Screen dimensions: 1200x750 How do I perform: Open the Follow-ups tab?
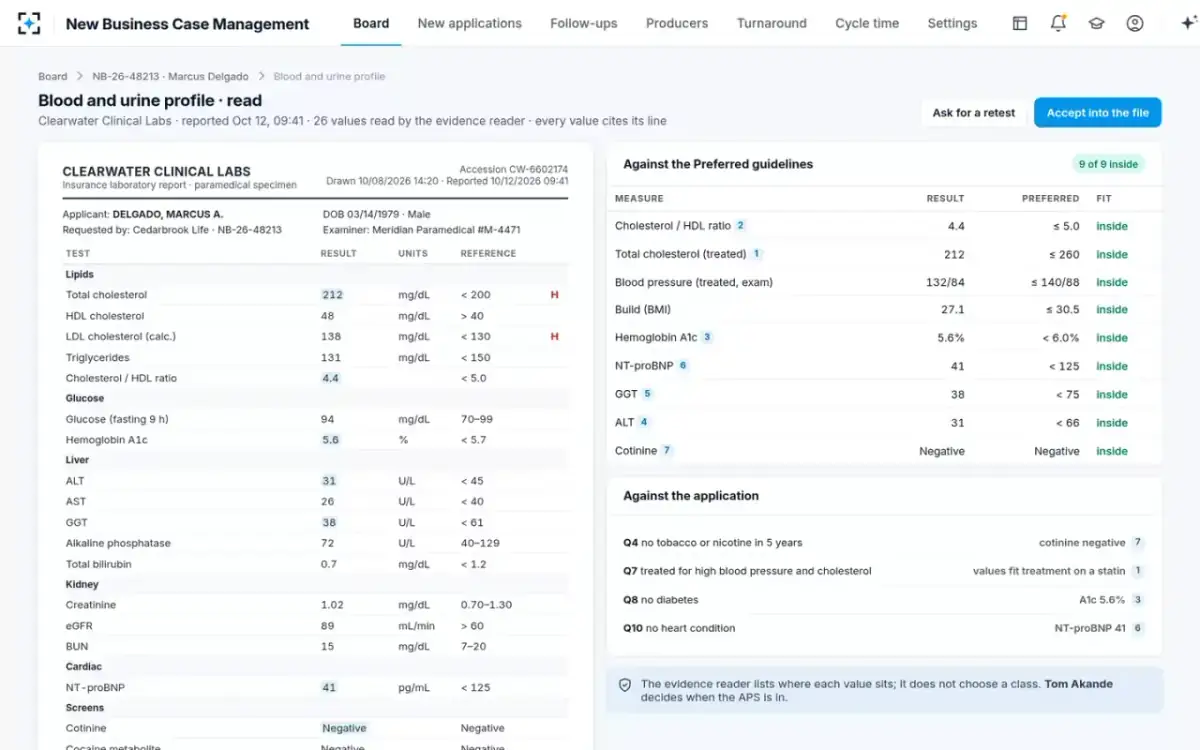[x=584, y=23]
